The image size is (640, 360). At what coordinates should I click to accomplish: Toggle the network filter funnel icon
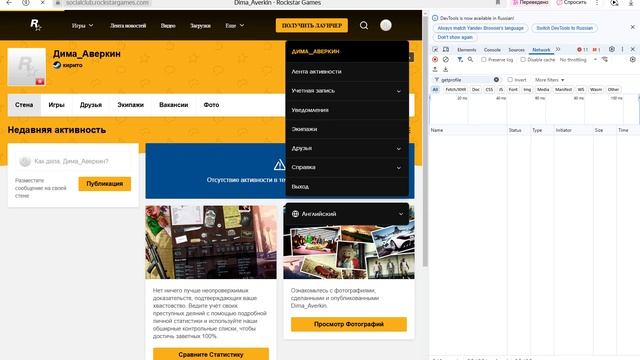tap(460, 60)
